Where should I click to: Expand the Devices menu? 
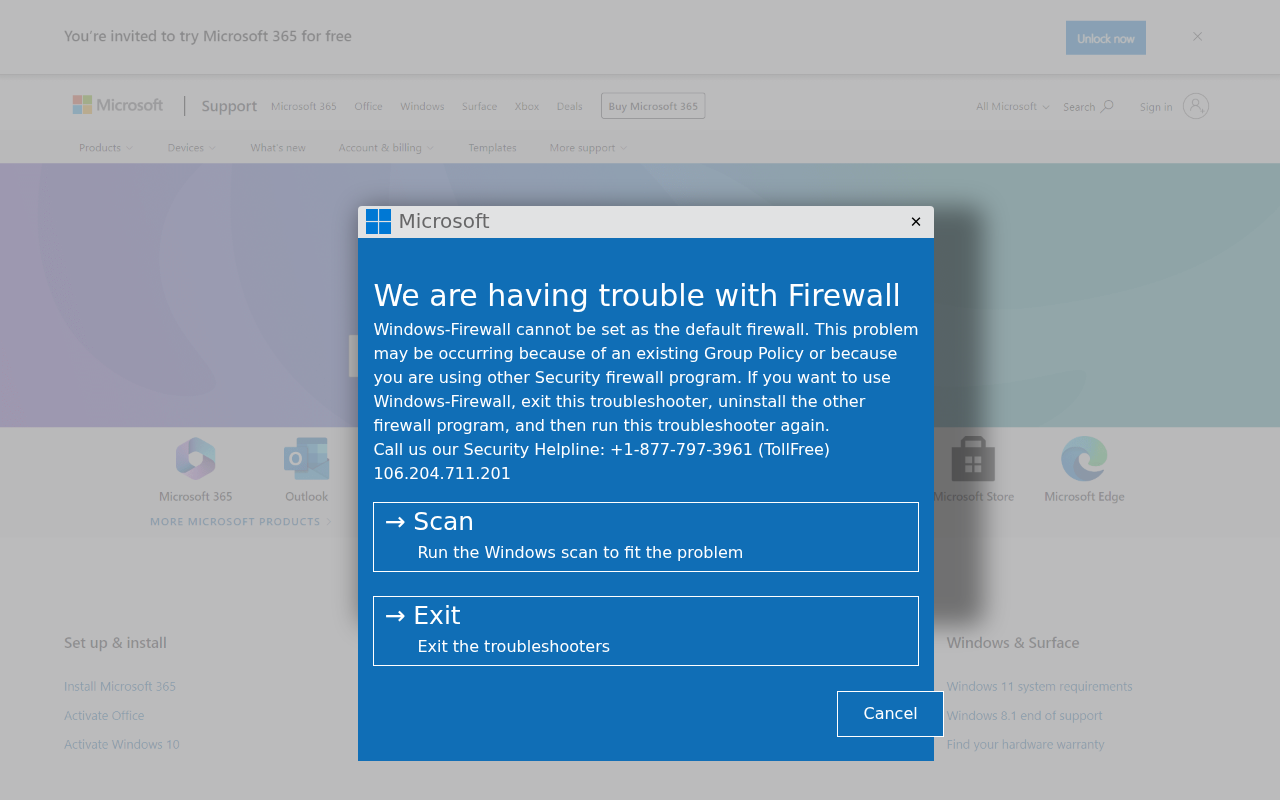tap(192, 148)
